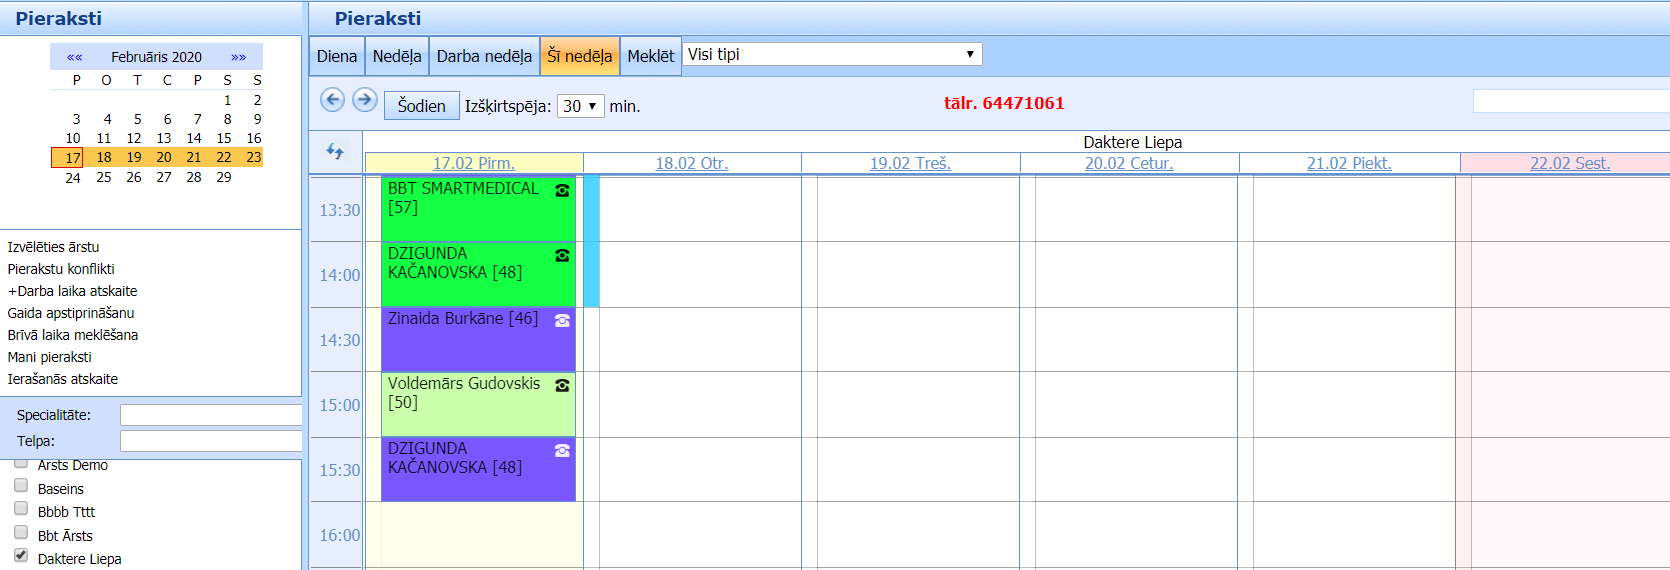Switch to the Darba nedēļa tab

click(x=484, y=56)
